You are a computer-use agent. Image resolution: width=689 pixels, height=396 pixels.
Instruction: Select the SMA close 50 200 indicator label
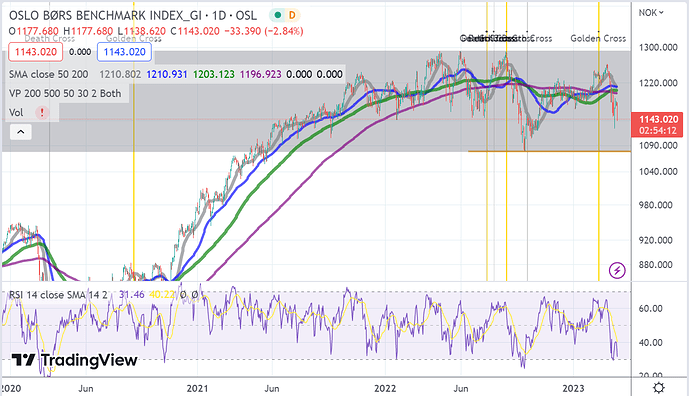click(x=49, y=74)
